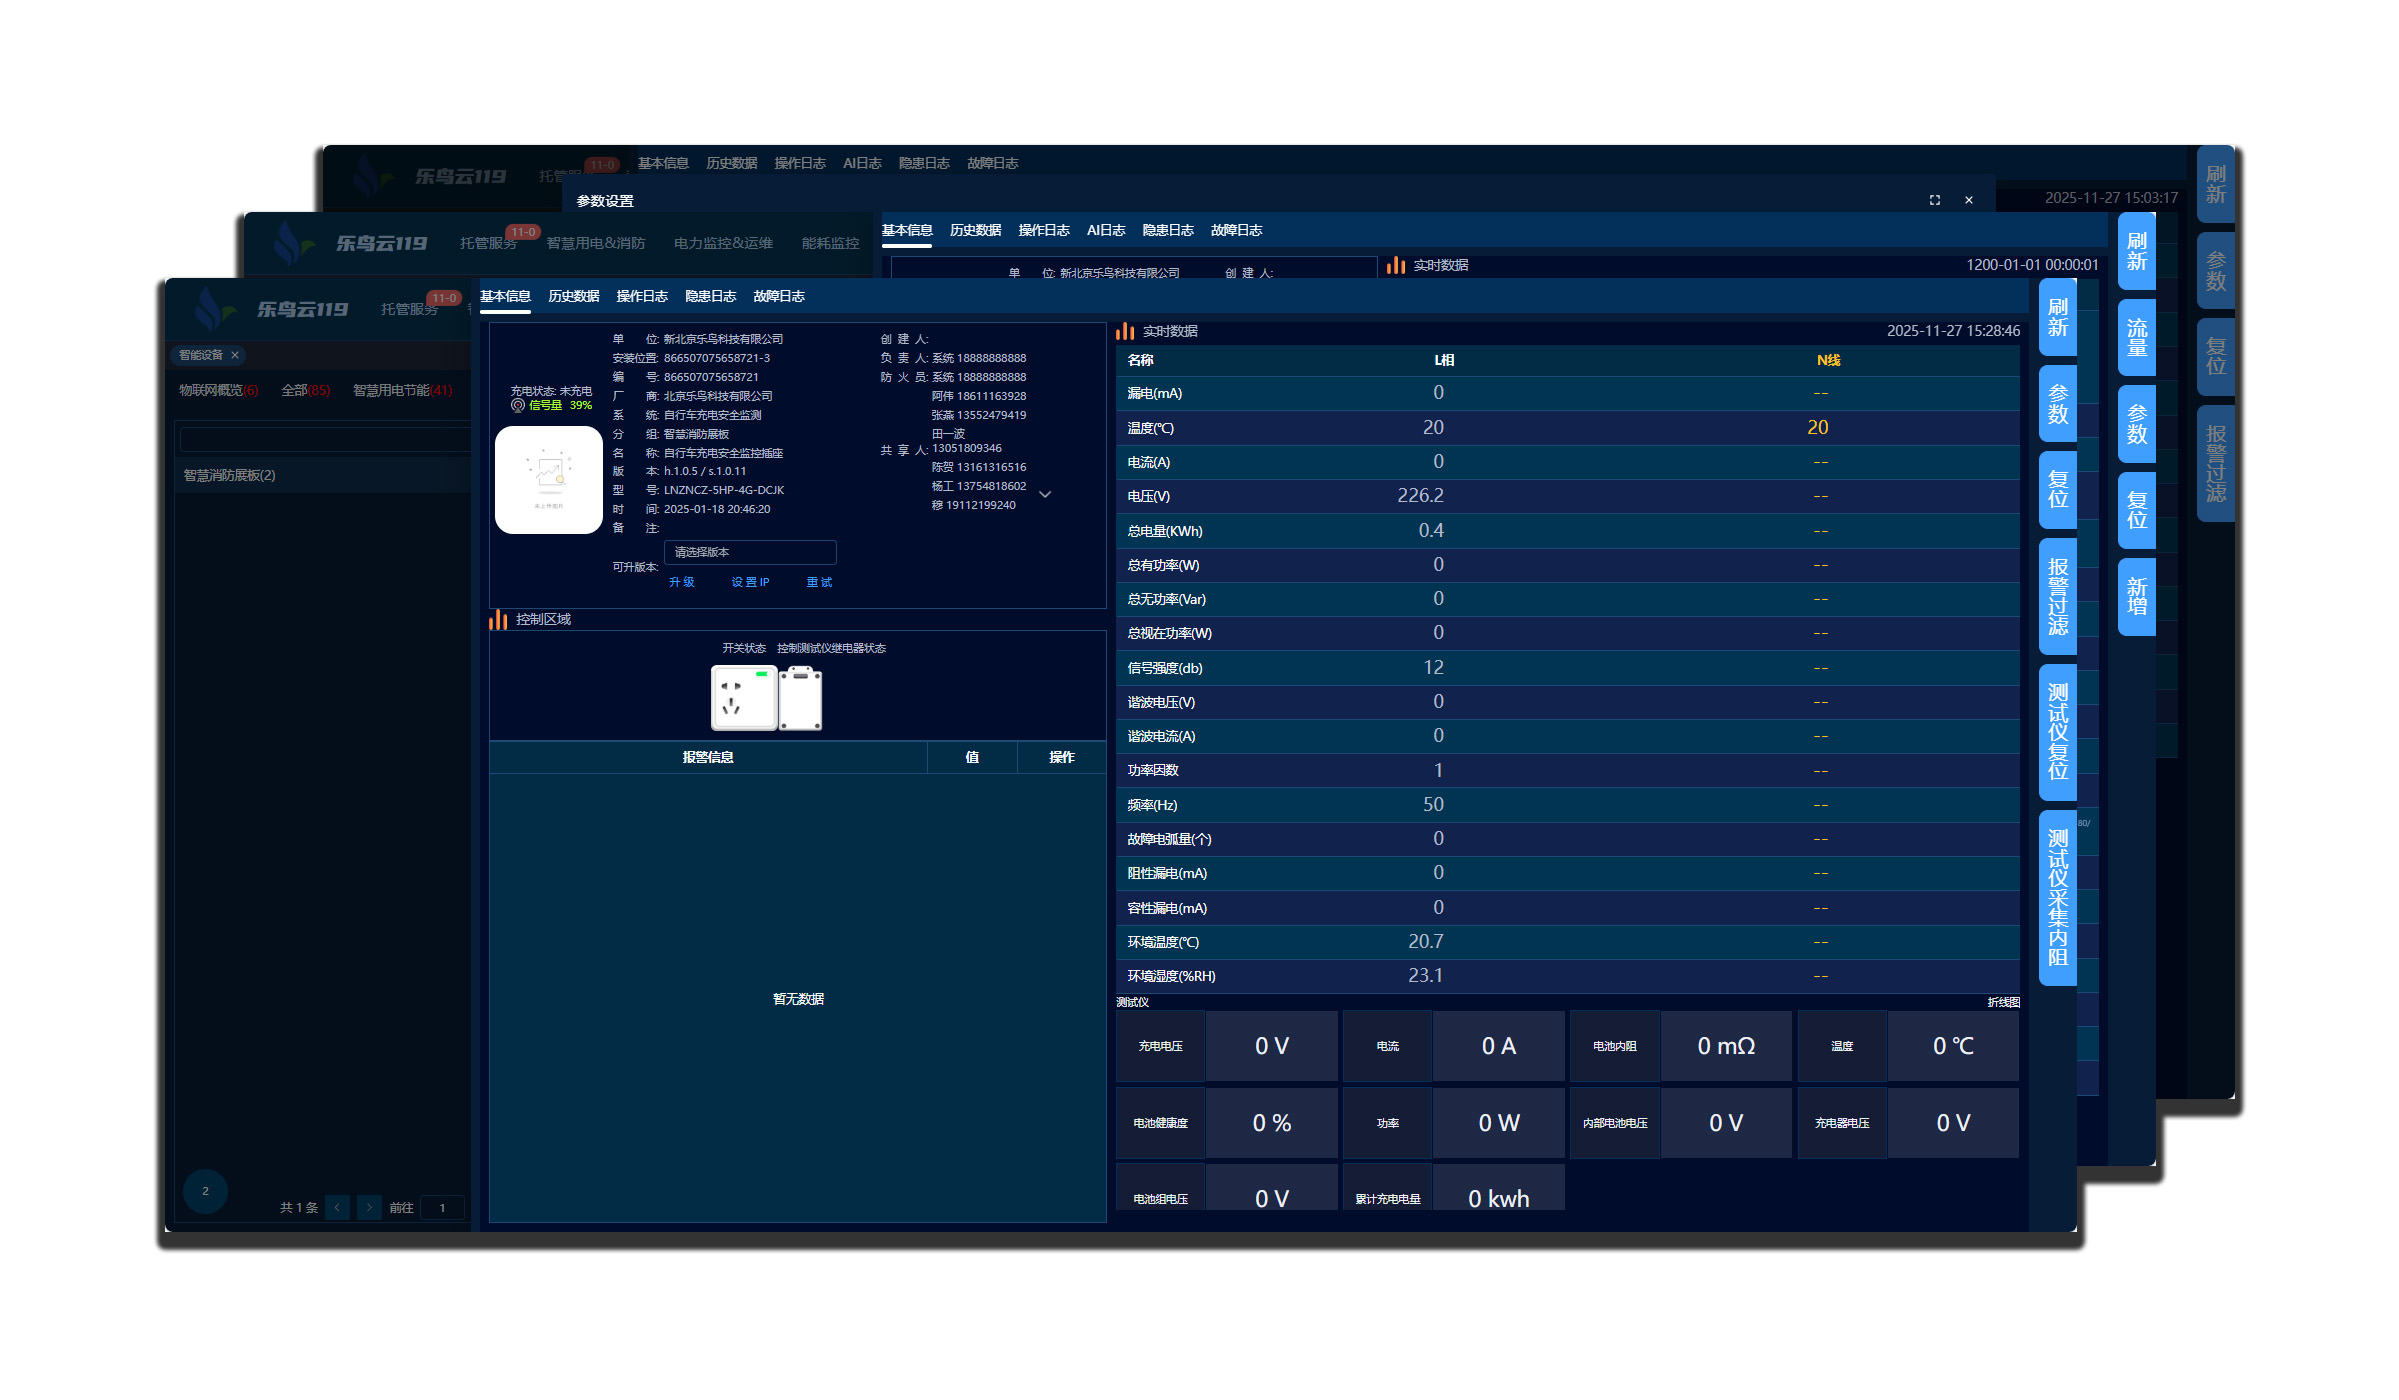Click the 升级 upgrade link

pos(681,582)
